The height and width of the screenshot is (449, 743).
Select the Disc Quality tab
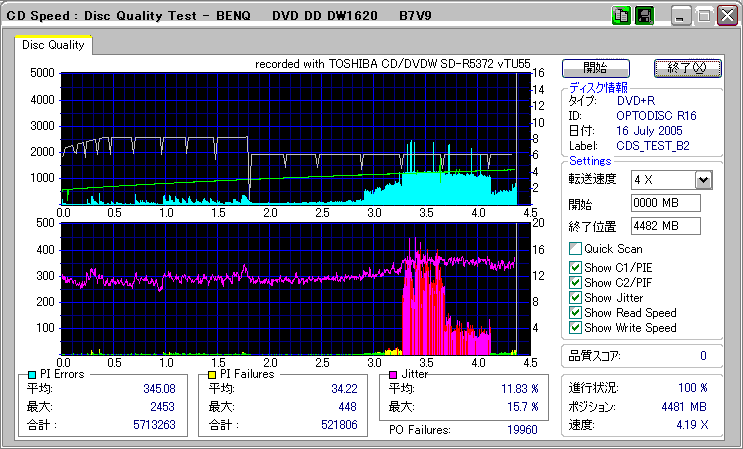53,45
